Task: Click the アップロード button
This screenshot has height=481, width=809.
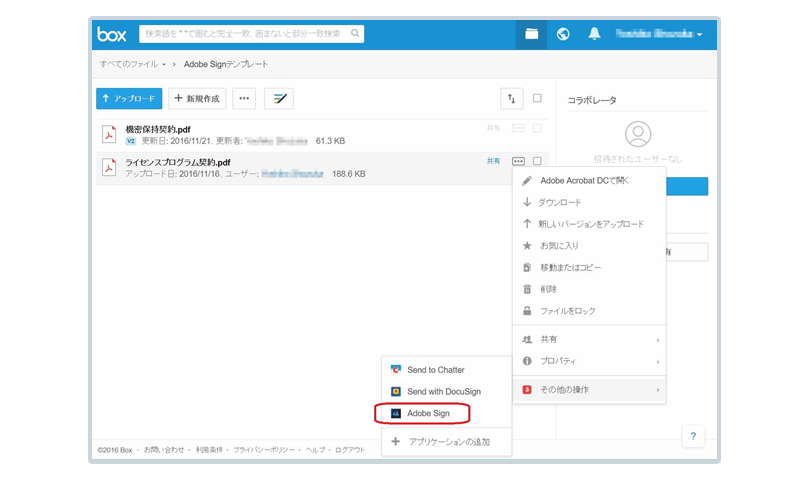Action: 129,98
